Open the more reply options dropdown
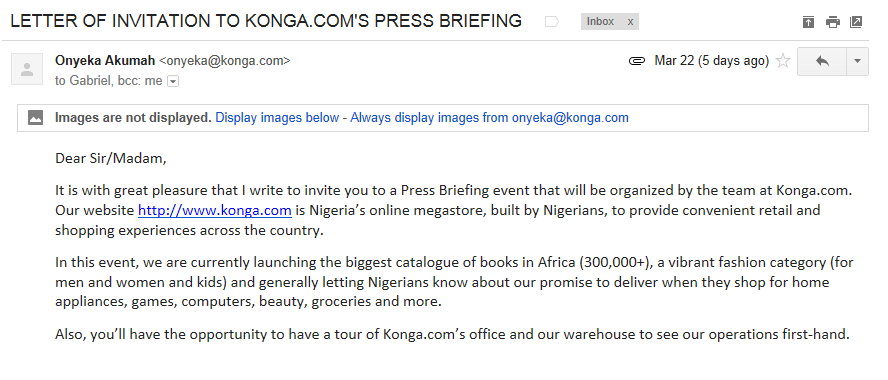 (x=857, y=61)
